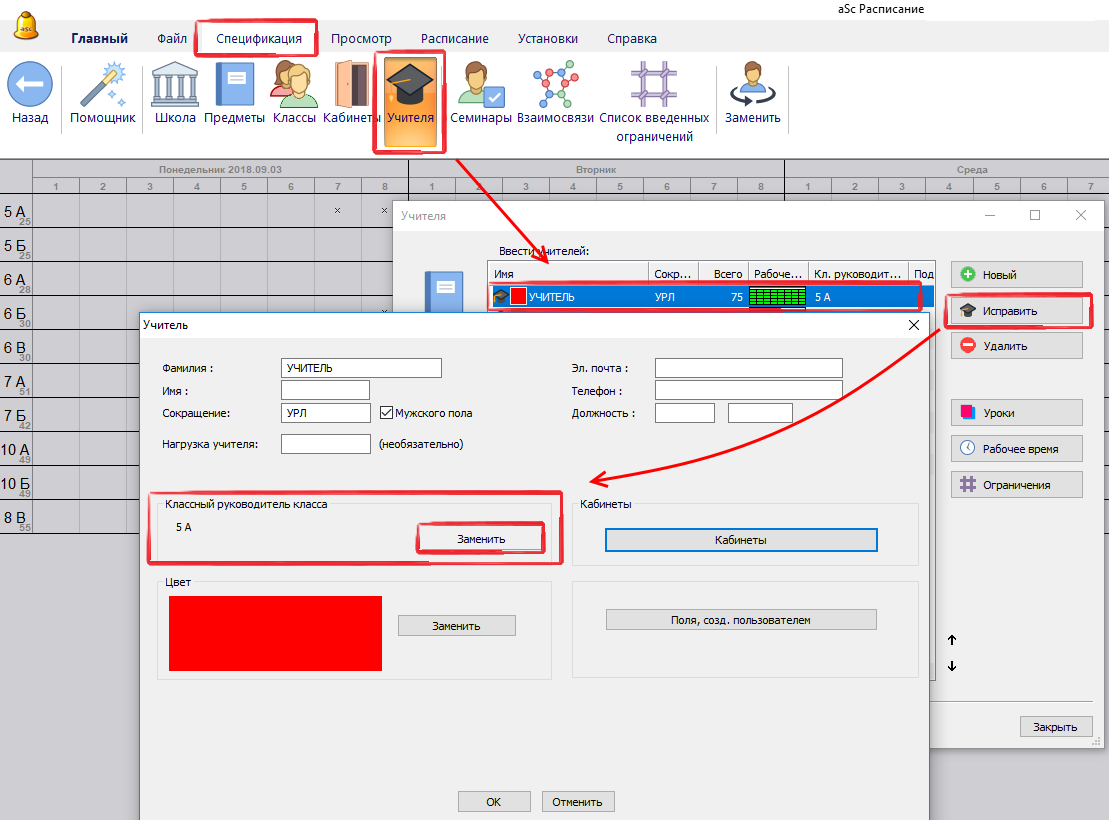Open Список введенных ограничений icon
The image size is (1109, 821).
(654, 86)
